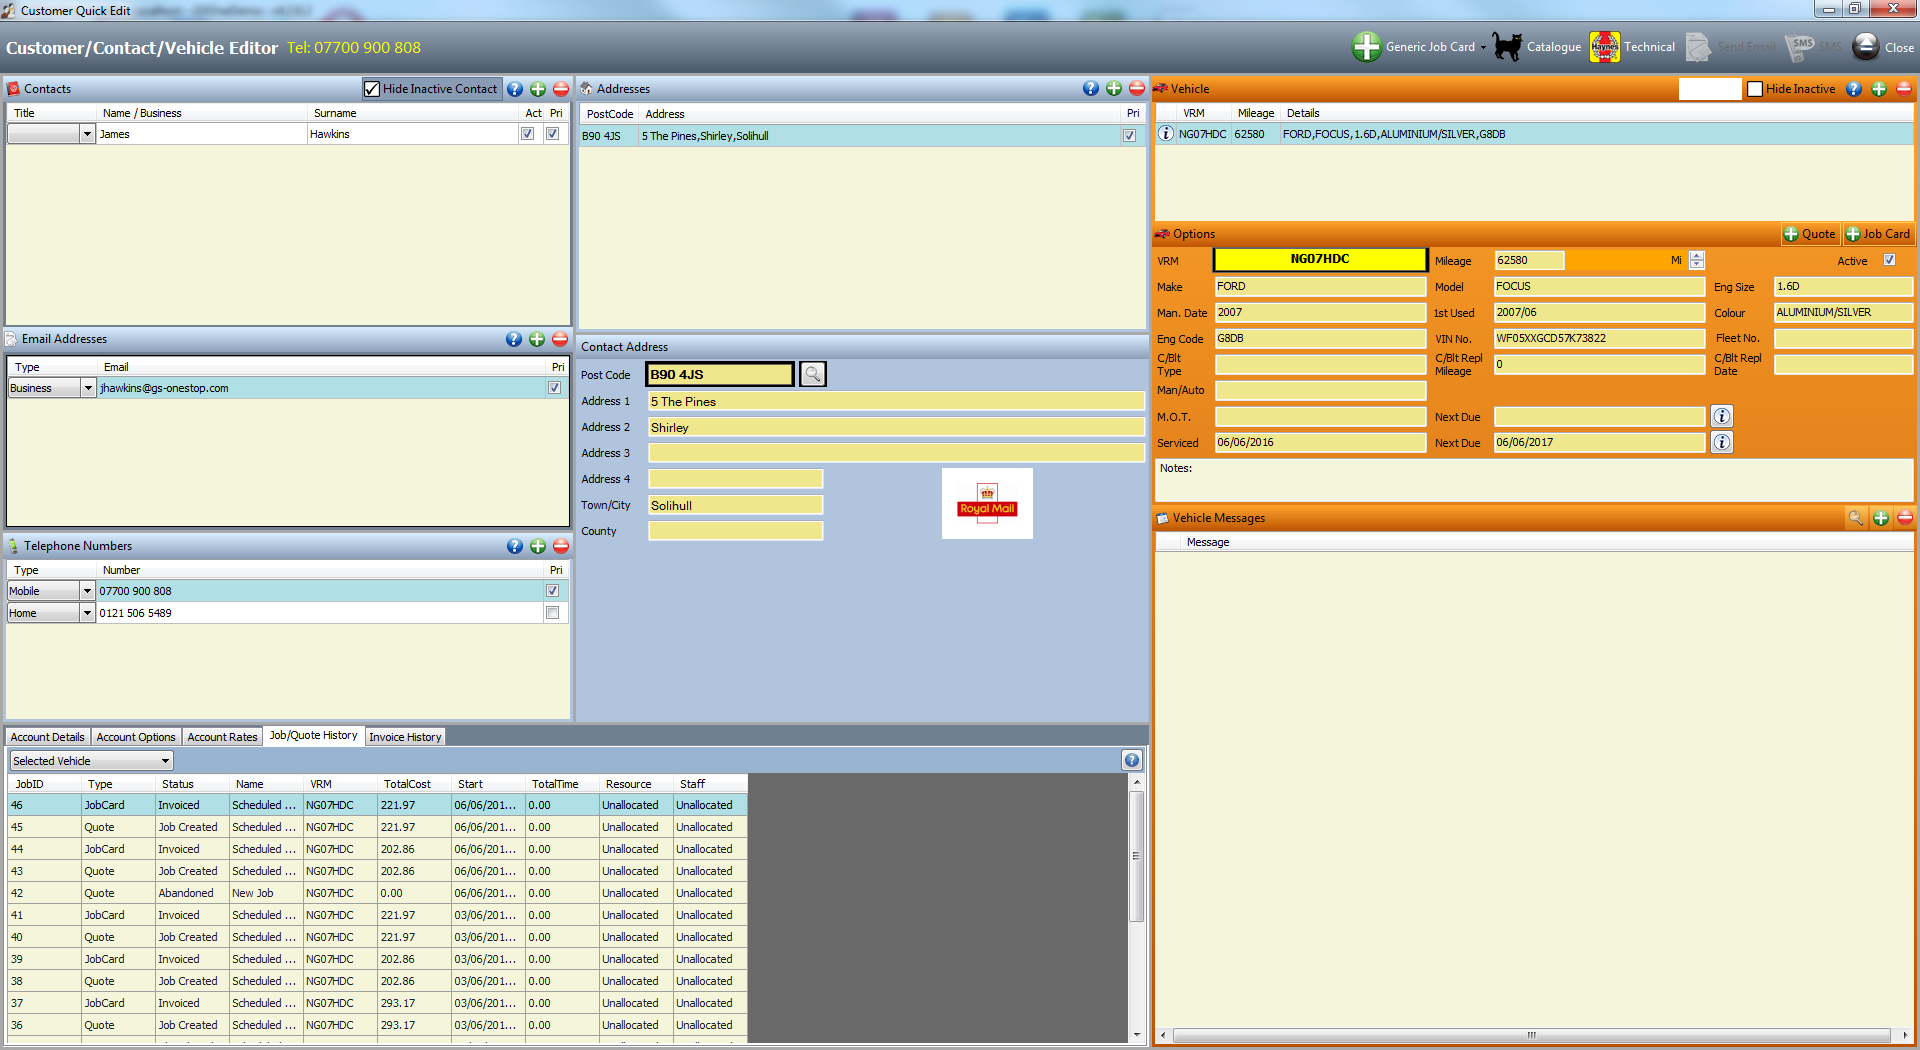Open the contact Title dropdown

click(87, 134)
